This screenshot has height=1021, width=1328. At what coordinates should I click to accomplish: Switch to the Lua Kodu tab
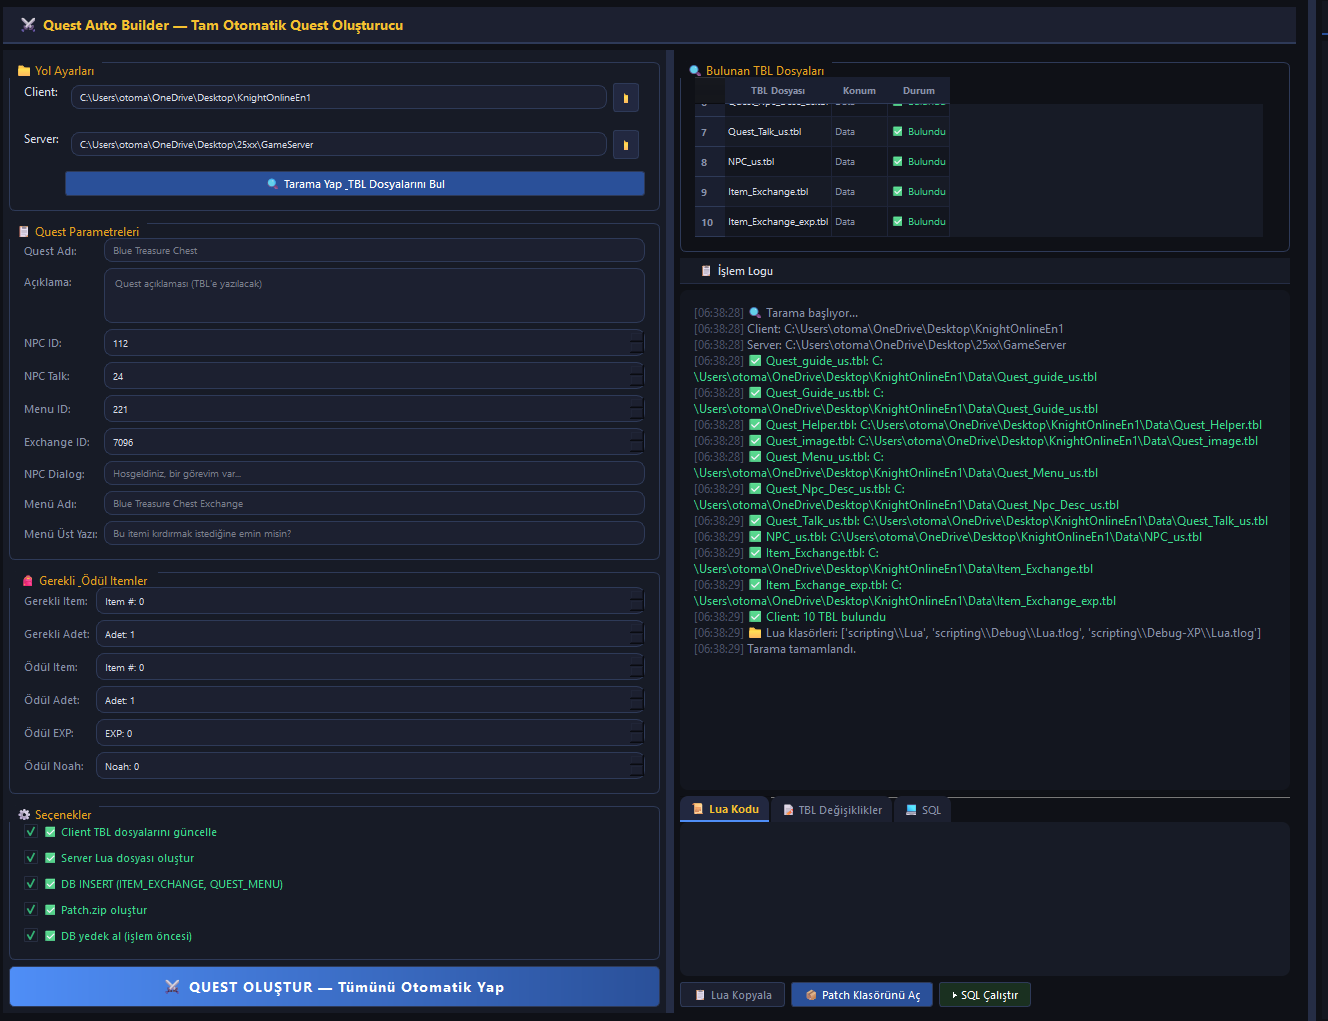(x=725, y=810)
